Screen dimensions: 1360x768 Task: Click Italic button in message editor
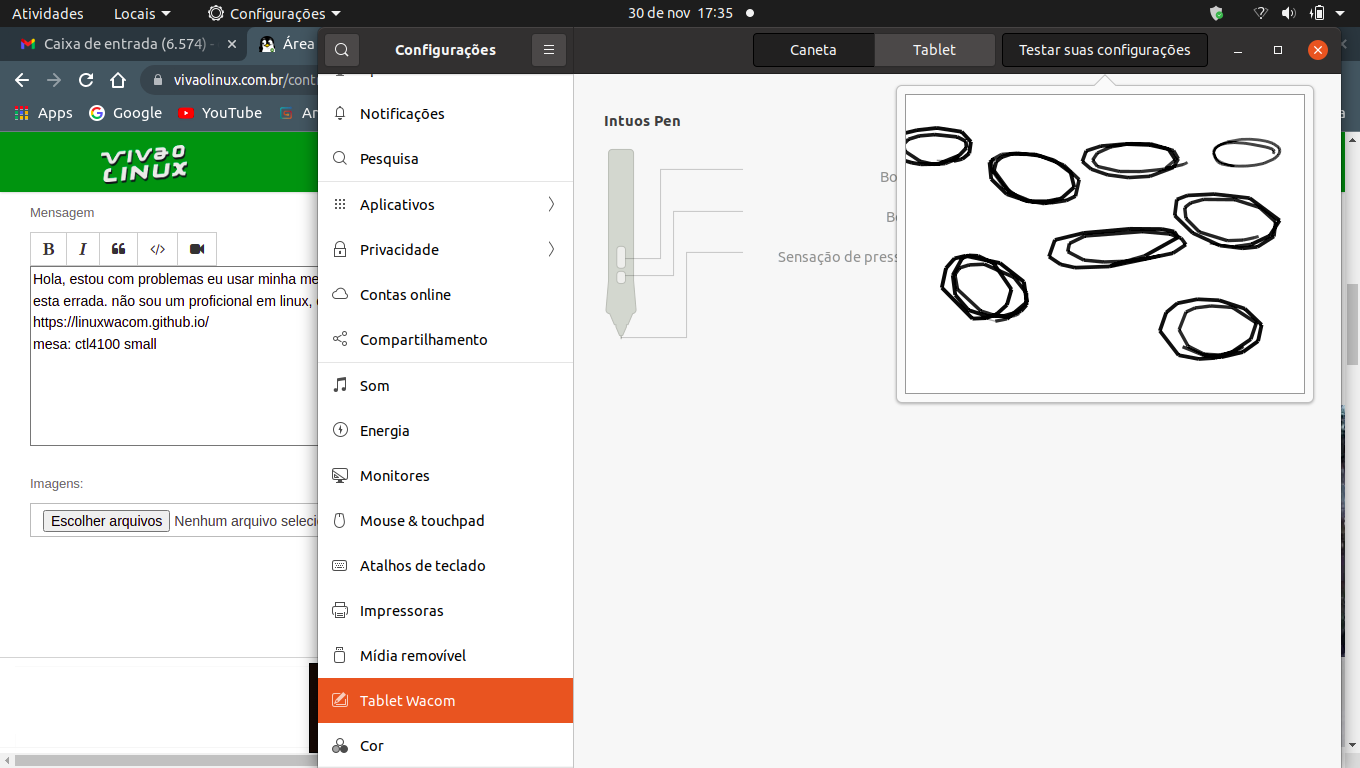(83, 249)
